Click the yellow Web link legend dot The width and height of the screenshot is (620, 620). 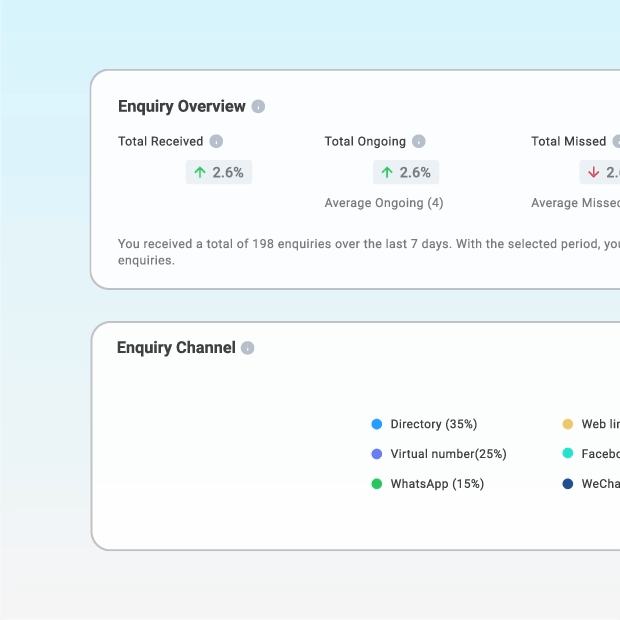tap(567, 424)
